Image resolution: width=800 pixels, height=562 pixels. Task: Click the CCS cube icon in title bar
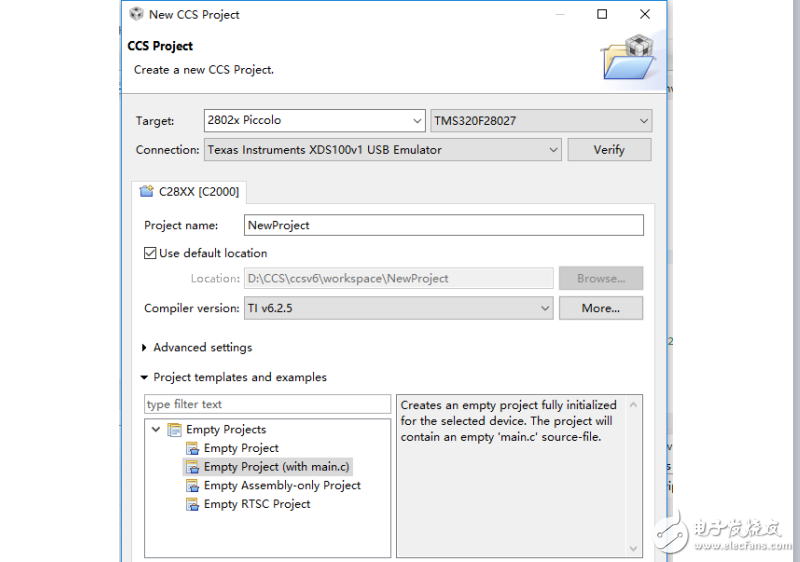[x=136, y=14]
